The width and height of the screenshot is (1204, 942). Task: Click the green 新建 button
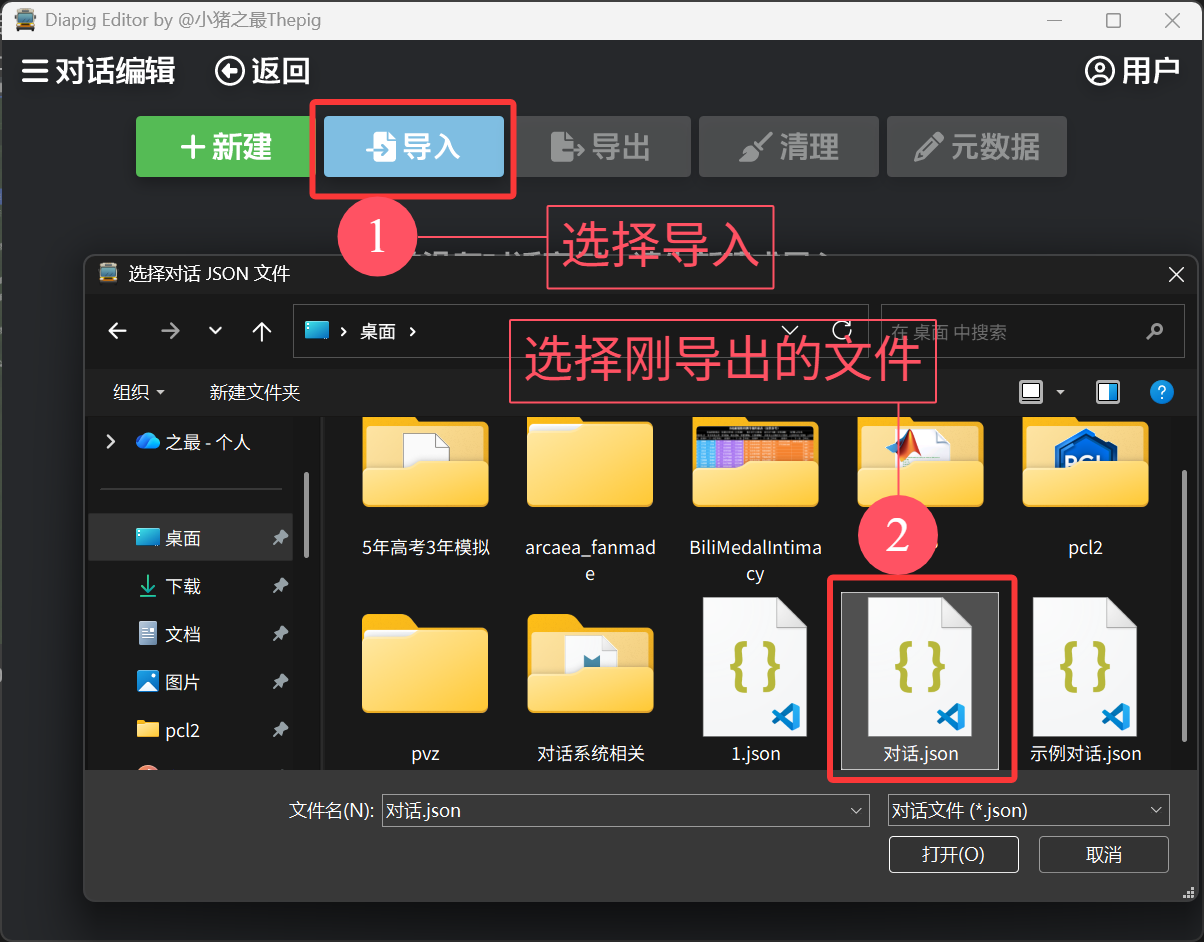click(226, 147)
